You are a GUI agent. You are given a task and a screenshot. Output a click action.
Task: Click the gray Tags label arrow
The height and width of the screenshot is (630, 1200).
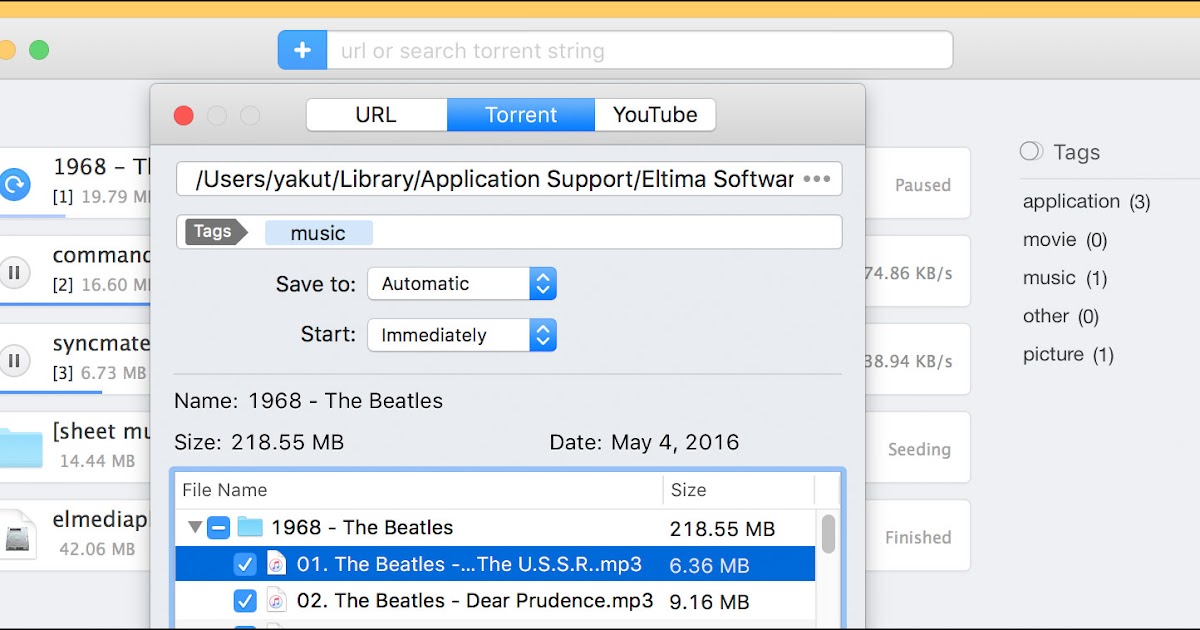pos(216,232)
